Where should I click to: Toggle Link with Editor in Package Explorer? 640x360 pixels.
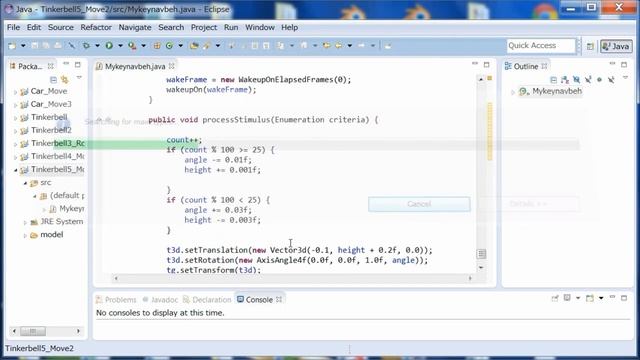[65, 79]
